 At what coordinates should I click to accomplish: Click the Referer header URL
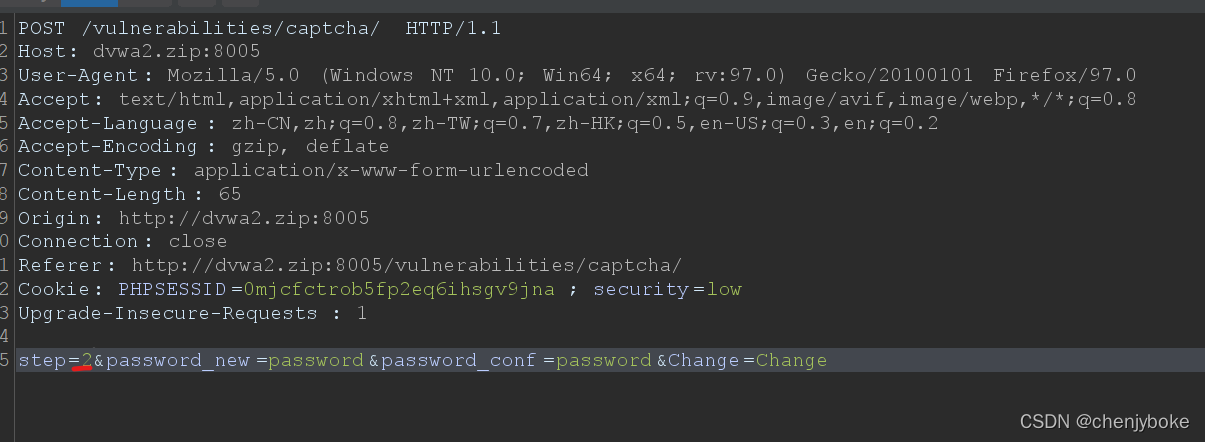tap(407, 266)
